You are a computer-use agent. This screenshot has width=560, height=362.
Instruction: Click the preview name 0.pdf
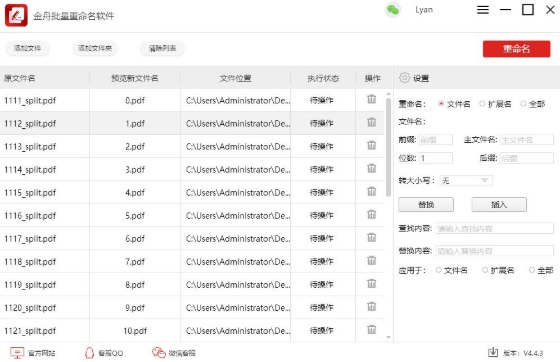pos(135,100)
